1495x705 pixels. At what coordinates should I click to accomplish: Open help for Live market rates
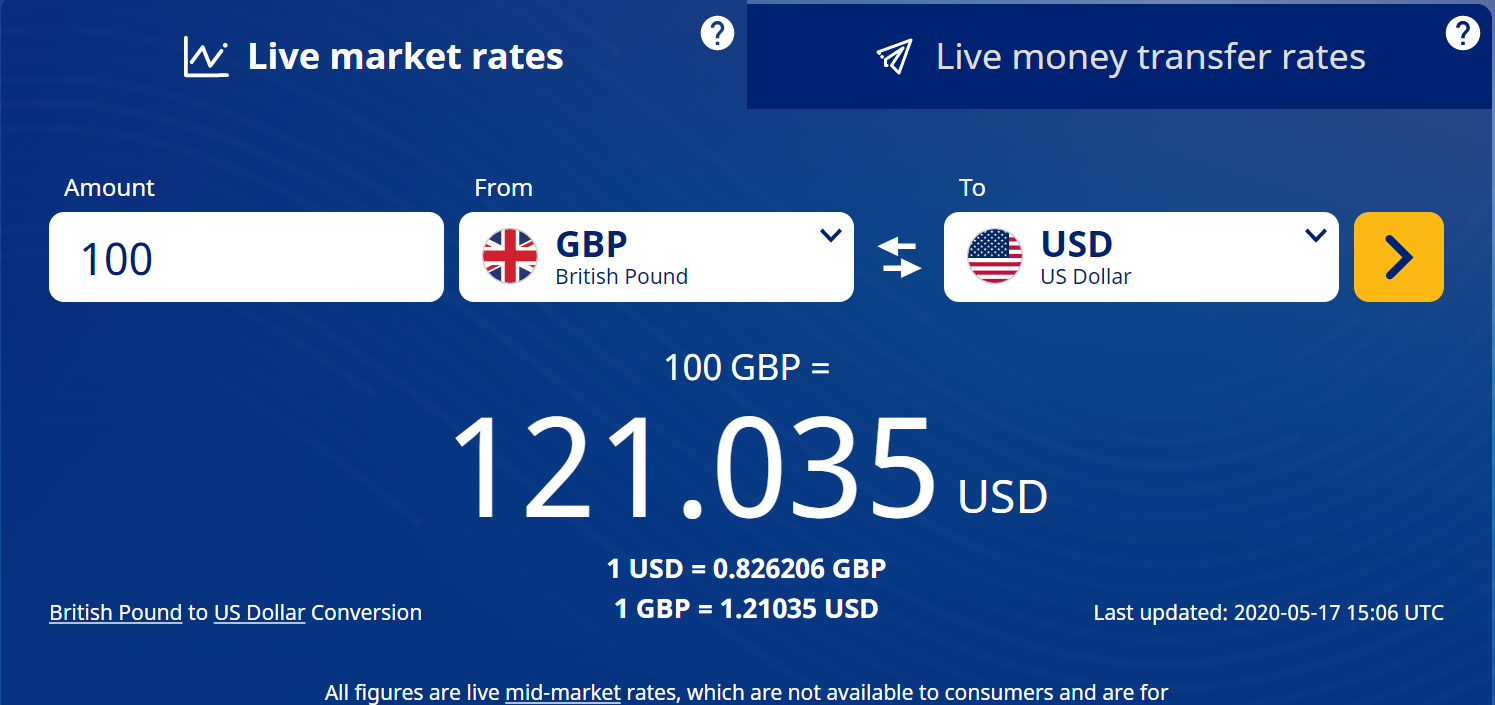717,34
